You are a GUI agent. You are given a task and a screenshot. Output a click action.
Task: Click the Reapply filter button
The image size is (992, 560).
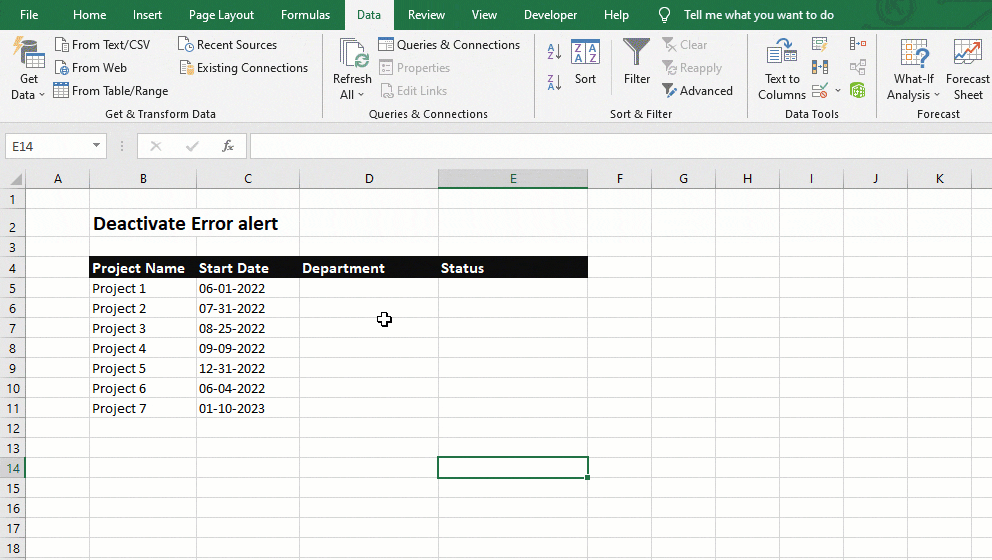[x=692, y=68]
